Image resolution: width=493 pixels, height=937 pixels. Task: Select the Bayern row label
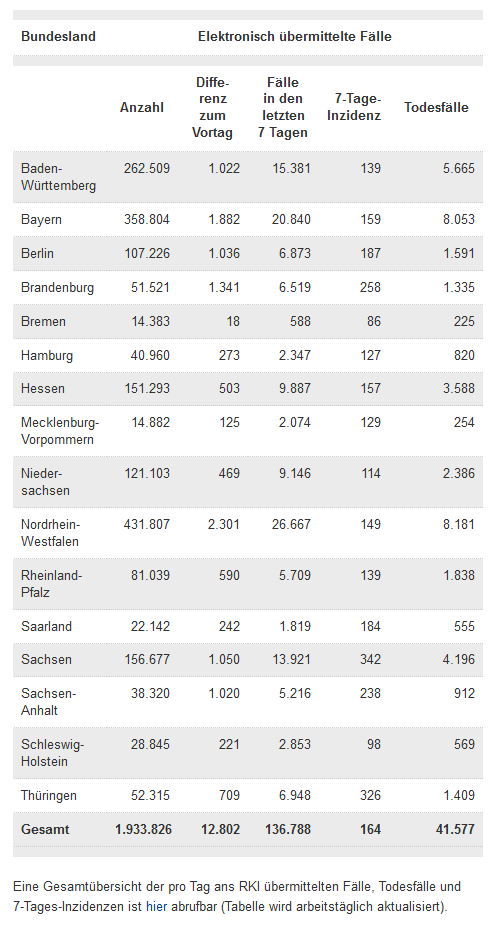(41, 219)
